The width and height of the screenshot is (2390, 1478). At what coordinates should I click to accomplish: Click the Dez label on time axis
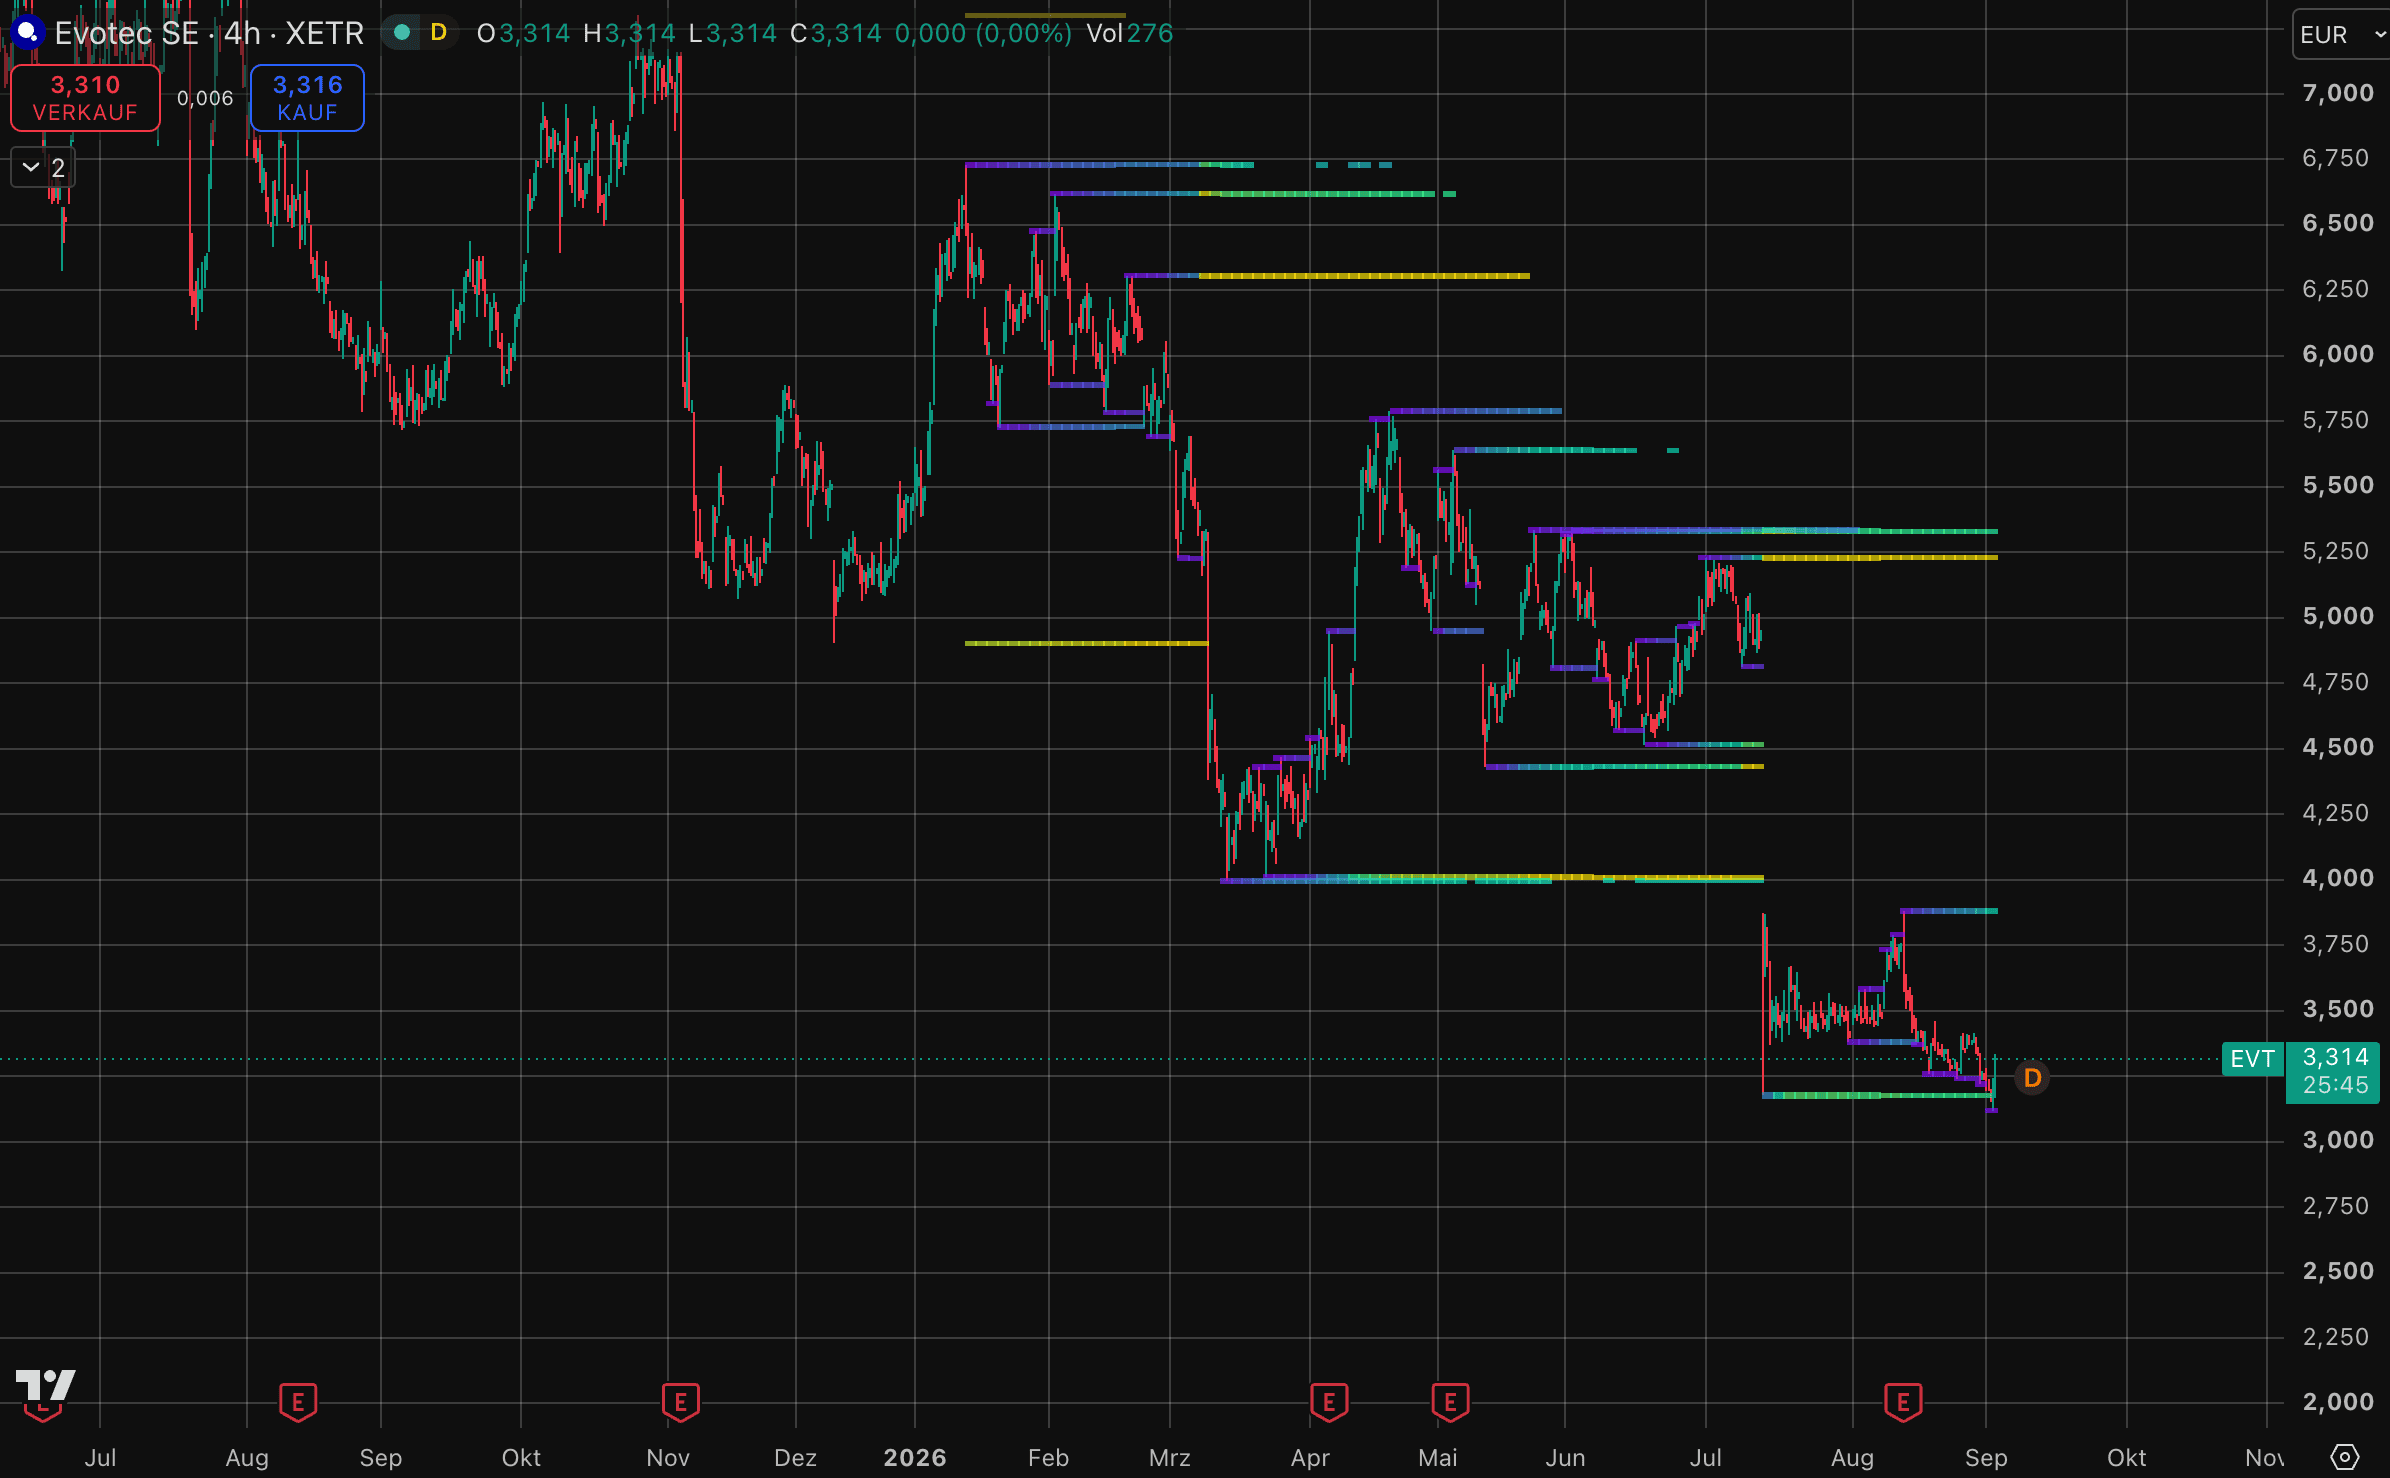pos(796,1458)
